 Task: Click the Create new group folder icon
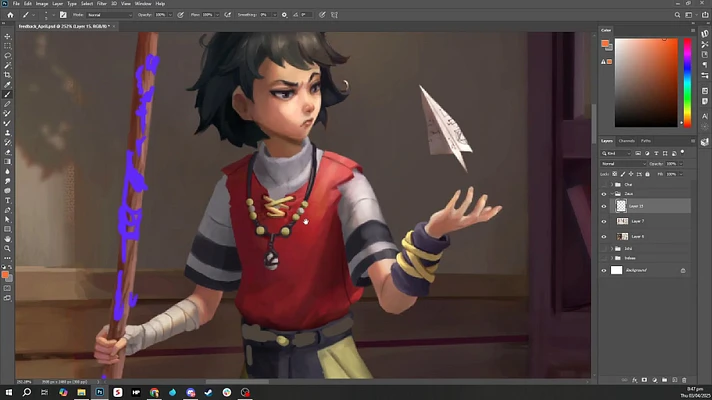click(664, 380)
